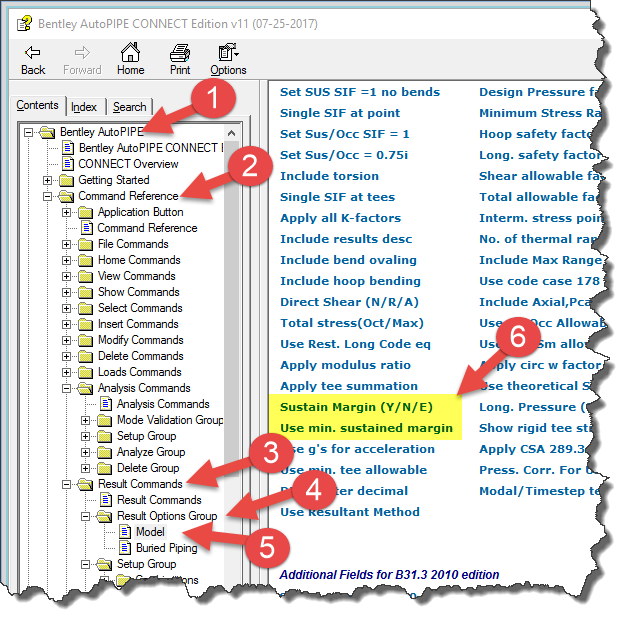
Task: Open Hoop safety factor link
Action: (x=537, y=134)
